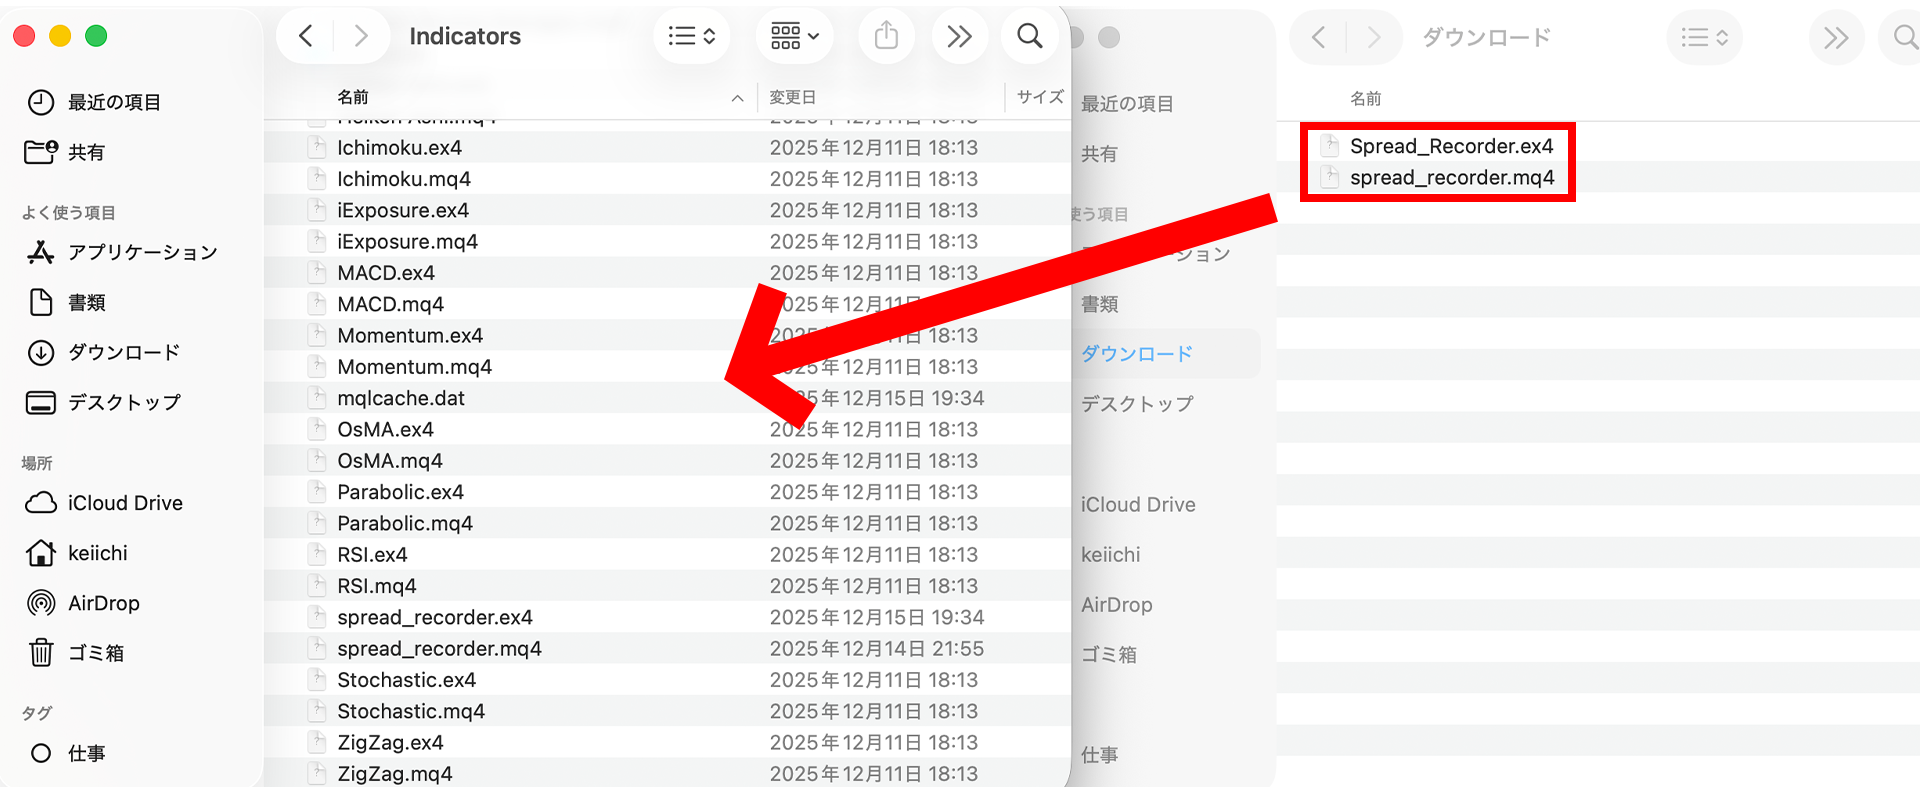The width and height of the screenshot is (1920, 787).
Task: Select Spread_Recorder.ex4 in Downloads window
Action: (1450, 146)
